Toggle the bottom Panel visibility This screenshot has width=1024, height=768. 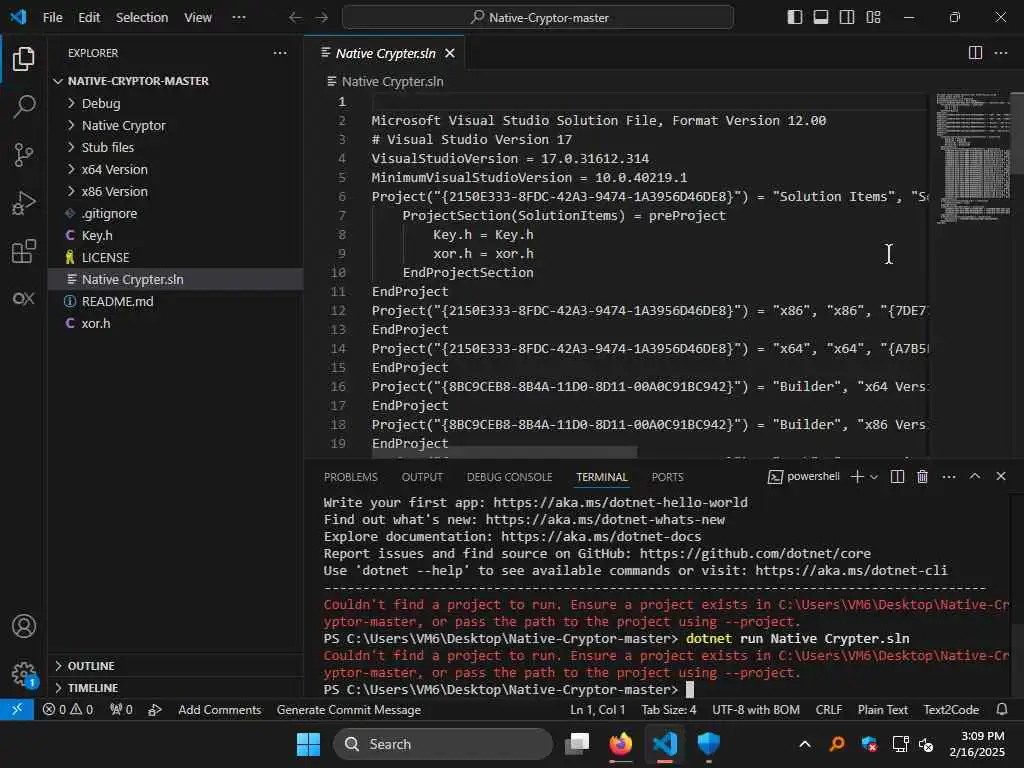(x=821, y=17)
